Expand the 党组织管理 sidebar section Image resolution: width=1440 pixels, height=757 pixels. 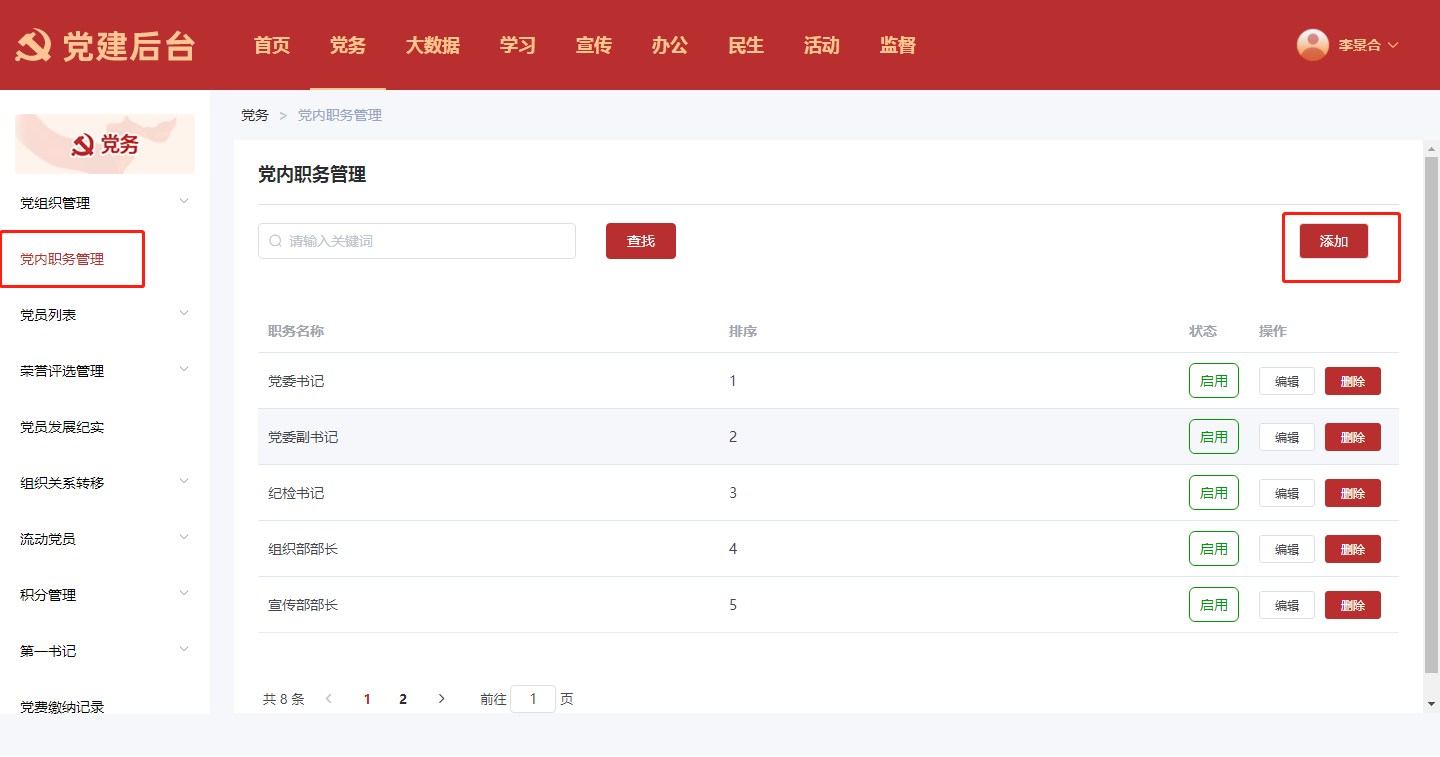pos(184,202)
